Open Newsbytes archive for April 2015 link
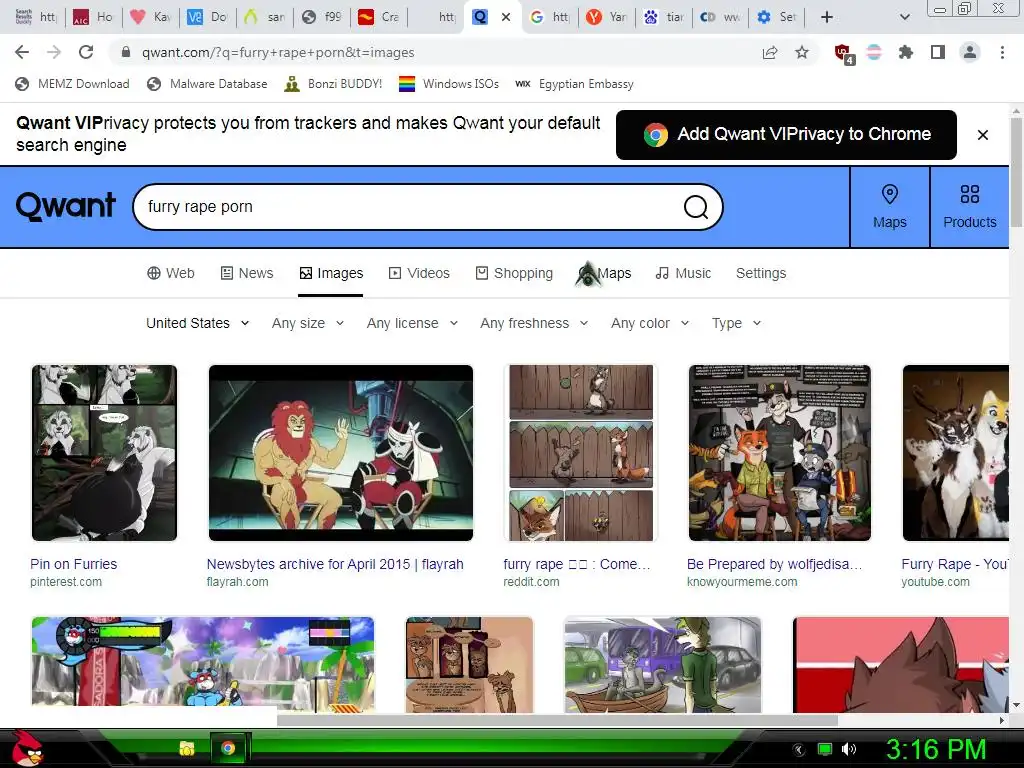The height and width of the screenshot is (768, 1024). pos(335,564)
